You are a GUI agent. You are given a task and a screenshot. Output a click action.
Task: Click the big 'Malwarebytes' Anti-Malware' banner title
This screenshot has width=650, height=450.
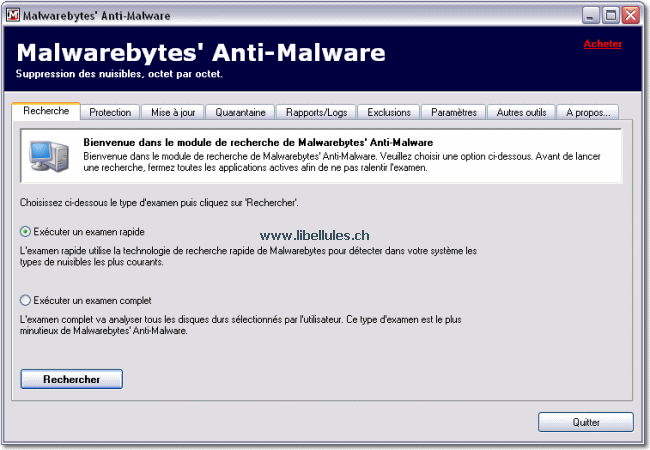pos(201,53)
